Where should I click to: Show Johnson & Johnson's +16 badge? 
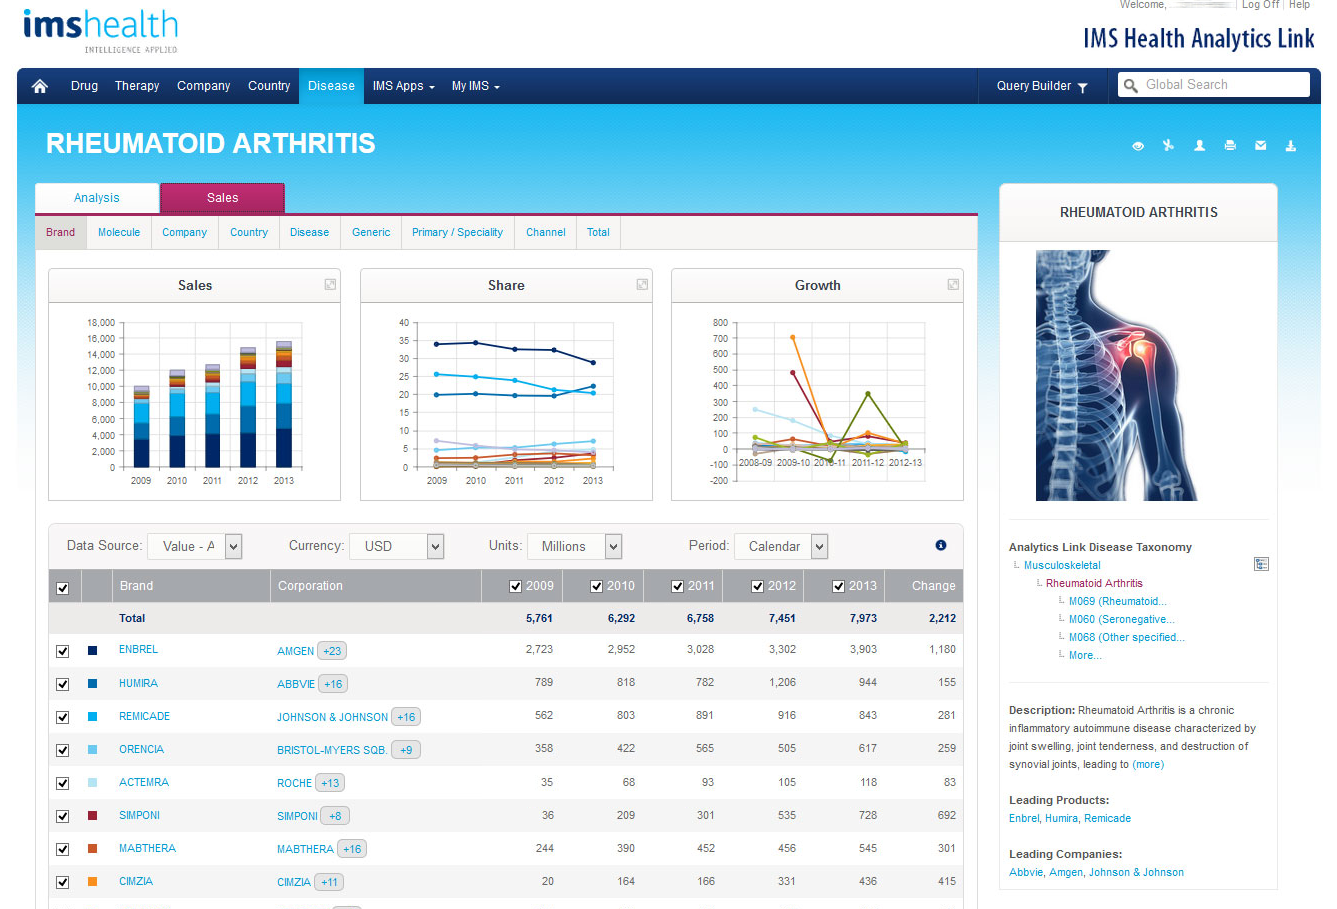pyautogui.click(x=406, y=717)
